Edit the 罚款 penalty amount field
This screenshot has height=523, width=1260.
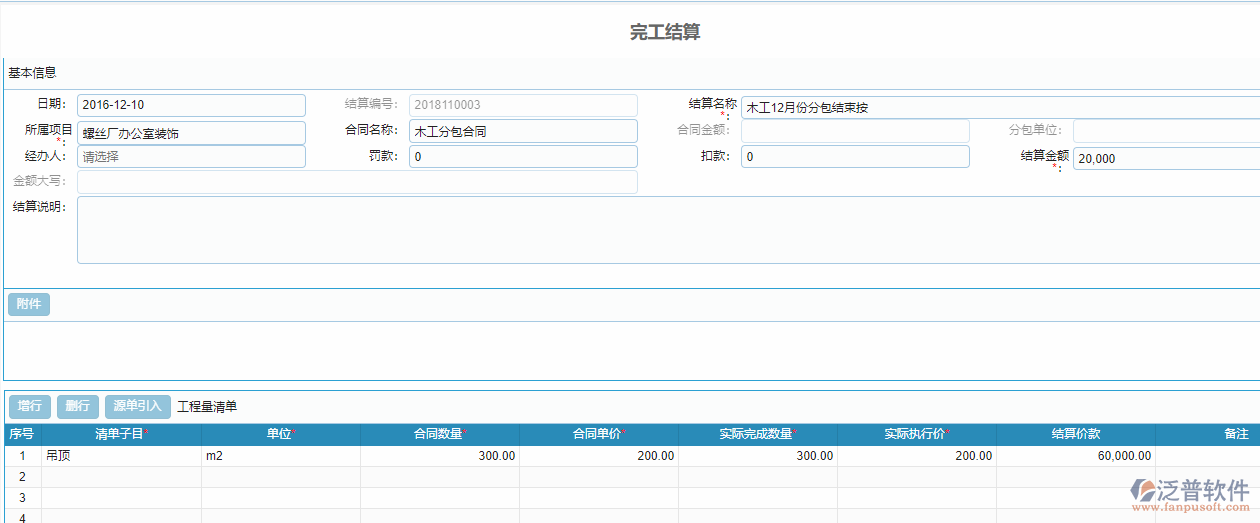(522, 157)
